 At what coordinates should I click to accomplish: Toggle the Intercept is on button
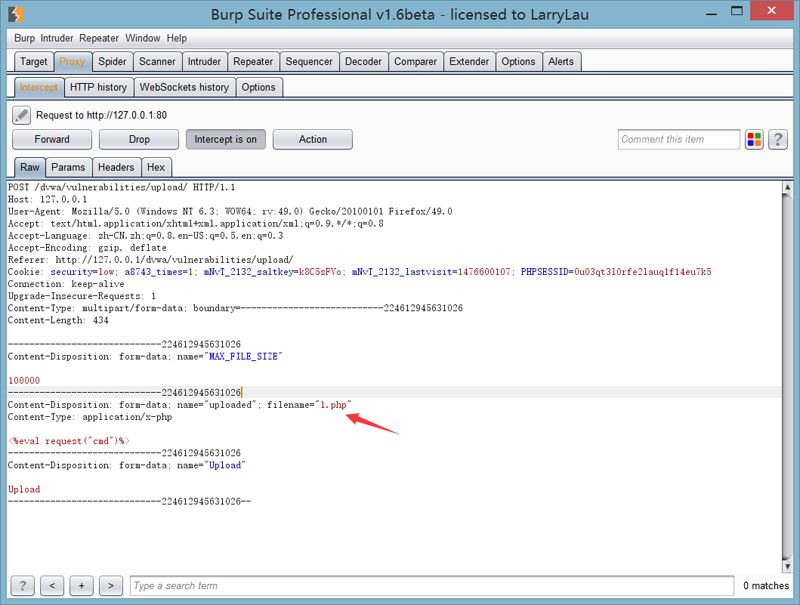click(225, 140)
